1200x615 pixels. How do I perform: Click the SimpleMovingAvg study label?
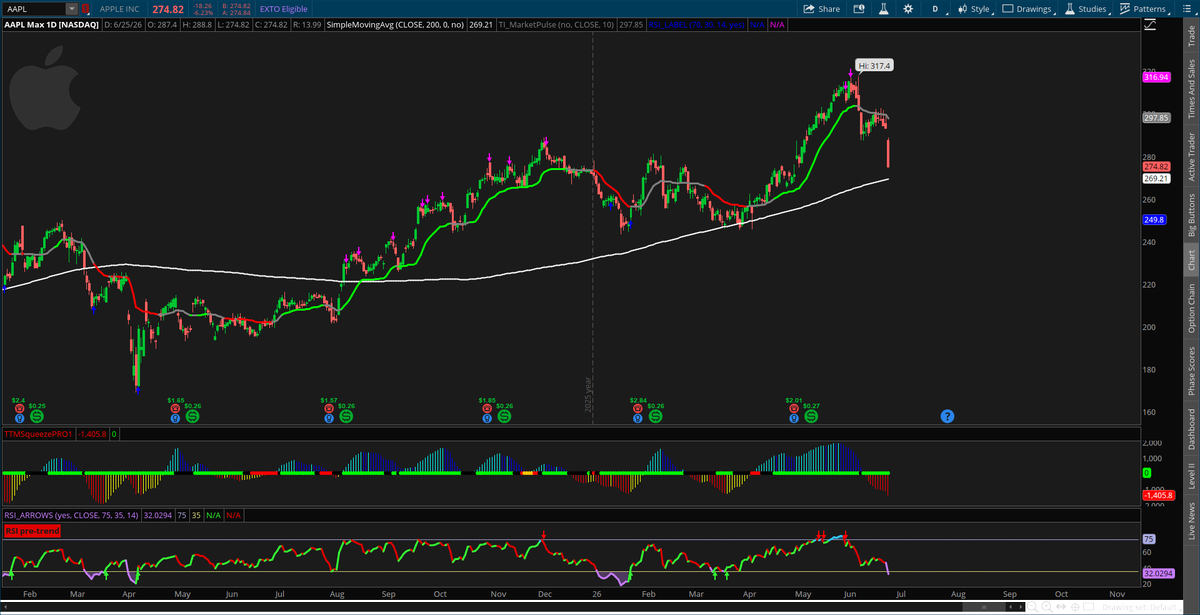[395, 24]
